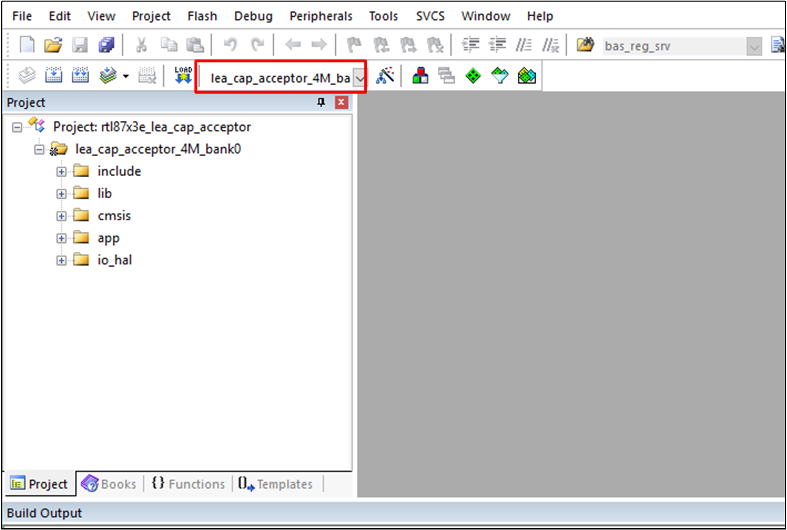787x530 pixels.
Task: Expand the app folder
Action: pos(61,238)
